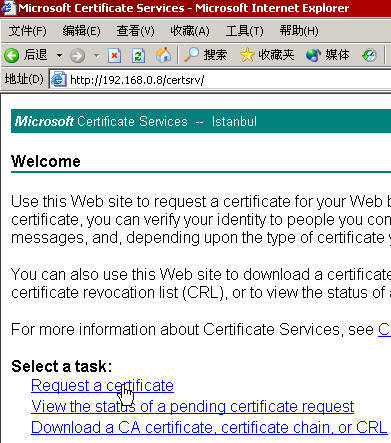
Task: Click the grey Forward arrow icon
Action: [77, 56]
